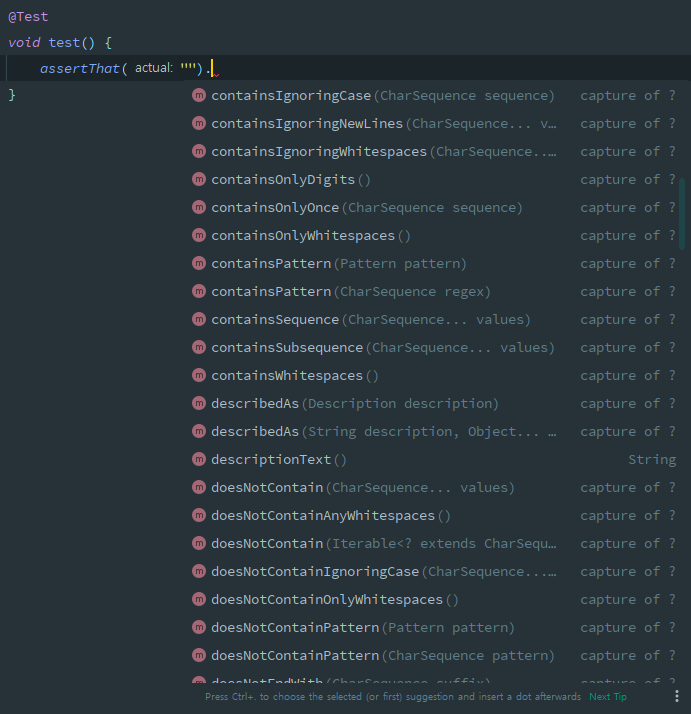Open the completion popup three-dot options menu
The image size is (691, 714).
coord(677,696)
